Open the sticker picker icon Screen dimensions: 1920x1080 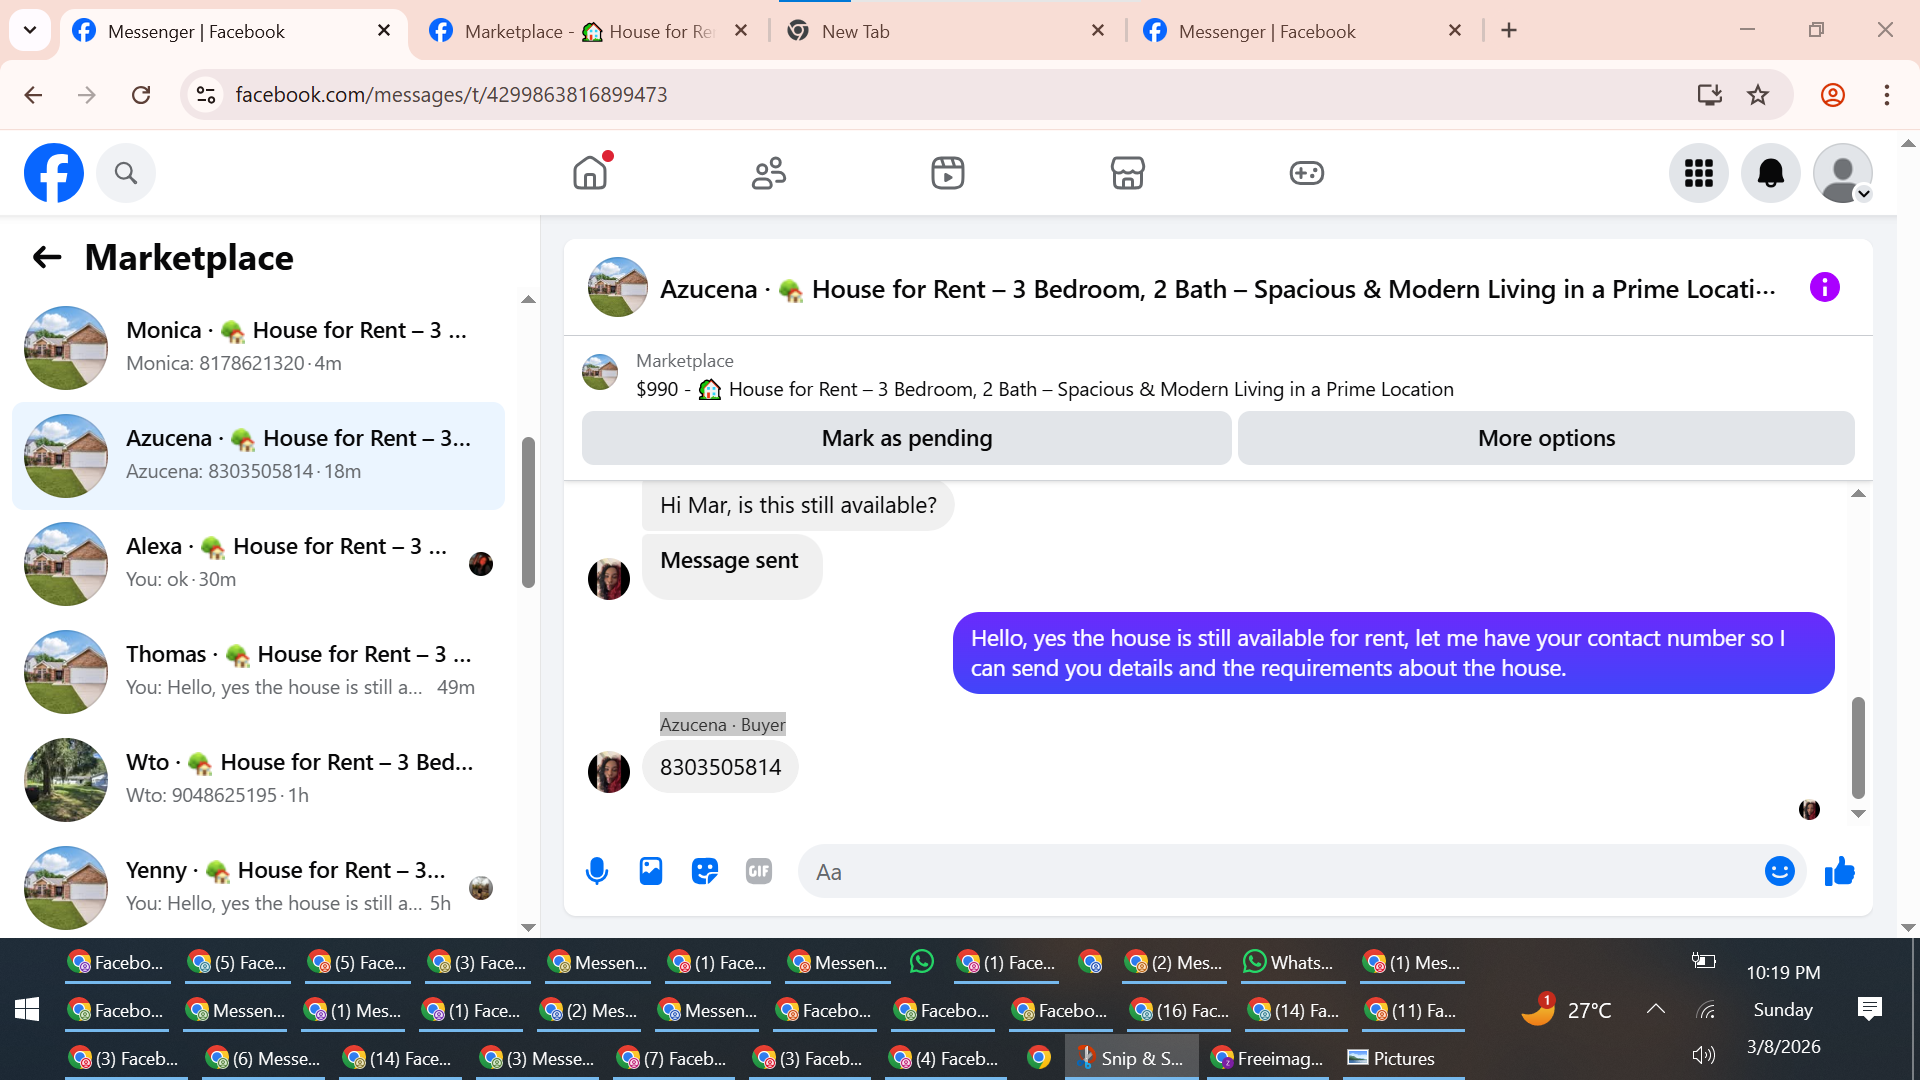coord(705,871)
